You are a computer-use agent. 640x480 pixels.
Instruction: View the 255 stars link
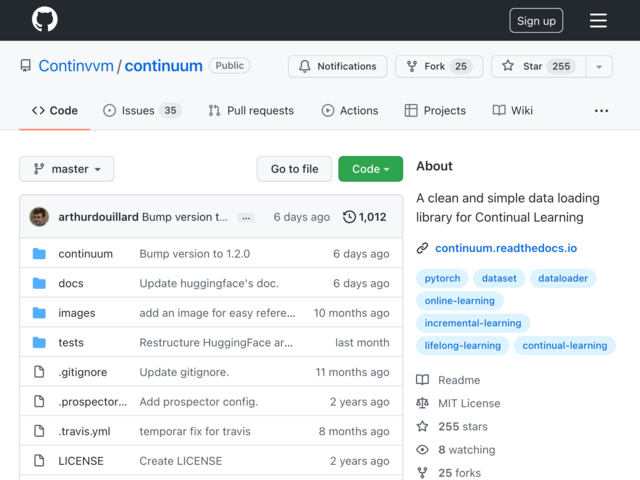pyautogui.click(x=463, y=427)
